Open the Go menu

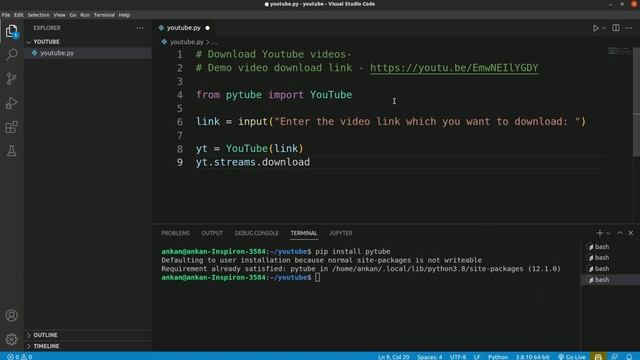(73, 15)
